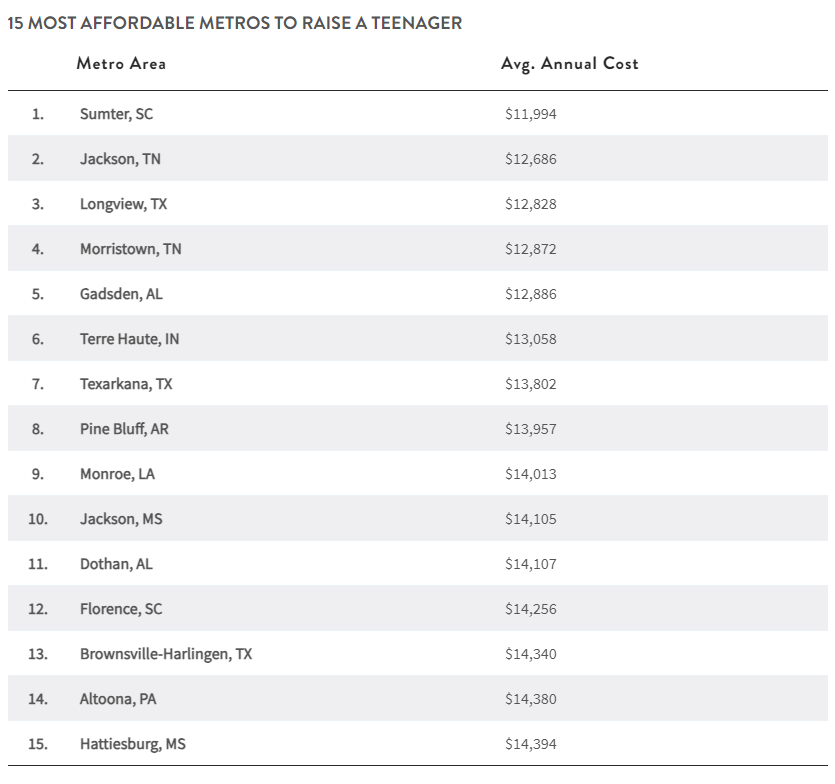Click Terre Haute, IN metro name
This screenshot has height=784, width=835.
130,339
